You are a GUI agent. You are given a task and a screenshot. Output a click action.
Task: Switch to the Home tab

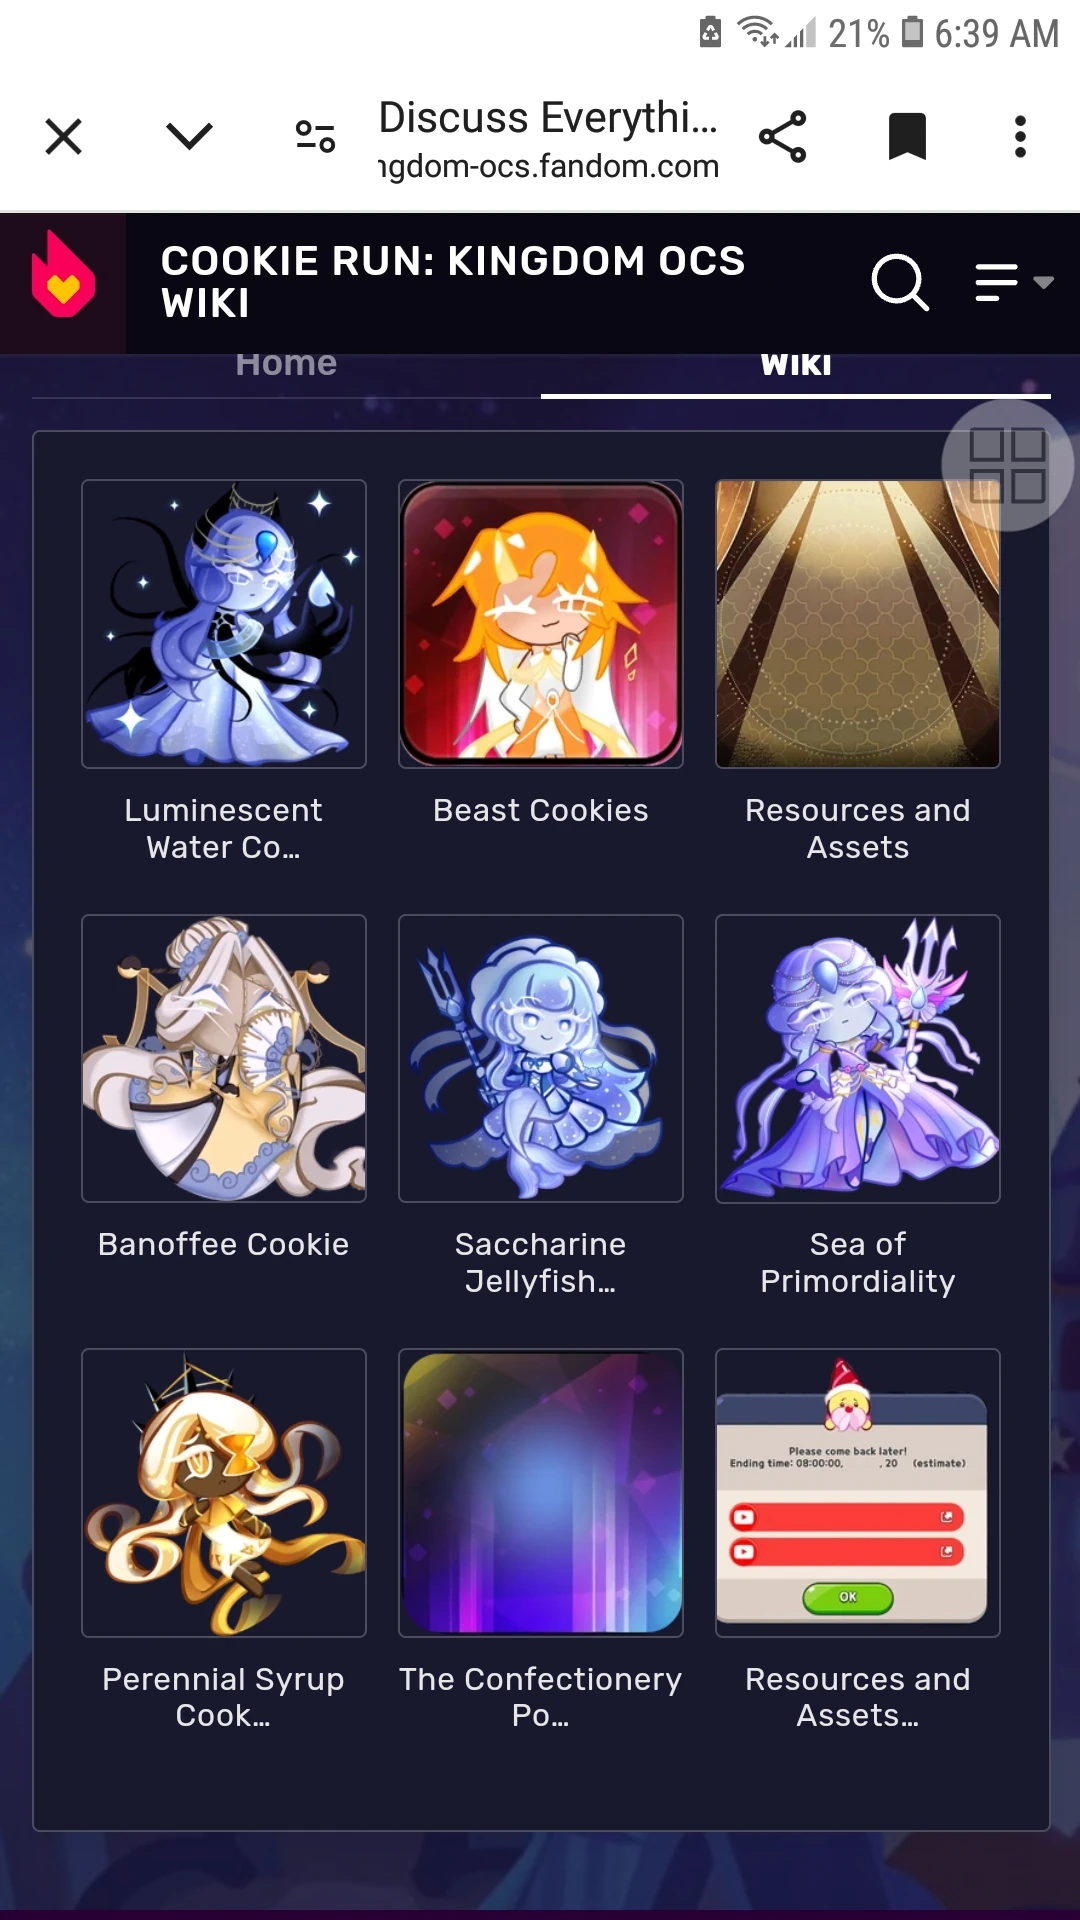(x=286, y=364)
